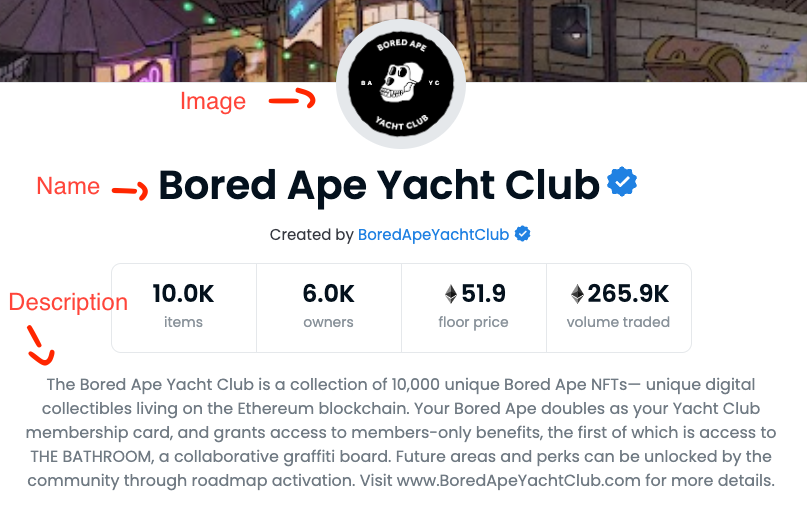Image resolution: width=807 pixels, height=510 pixels.
Task: Click the red Image annotation label
Action: (213, 102)
